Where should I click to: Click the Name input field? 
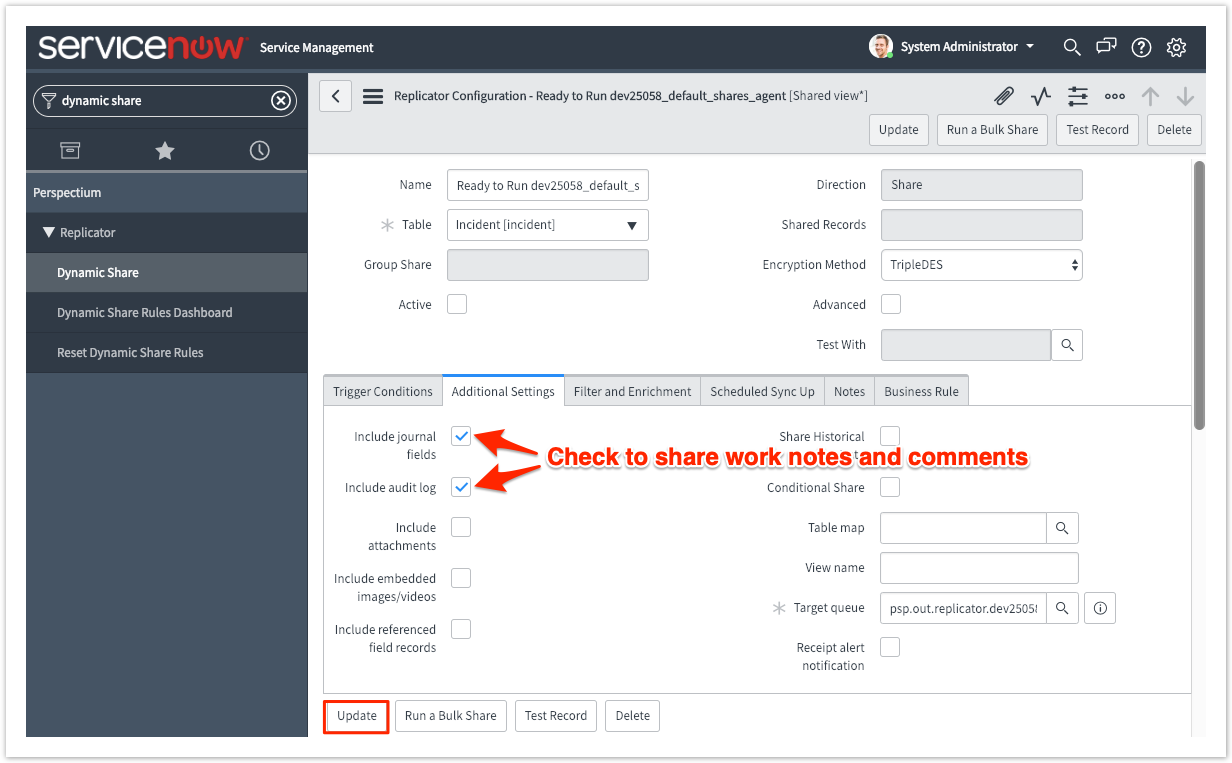click(548, 185)
